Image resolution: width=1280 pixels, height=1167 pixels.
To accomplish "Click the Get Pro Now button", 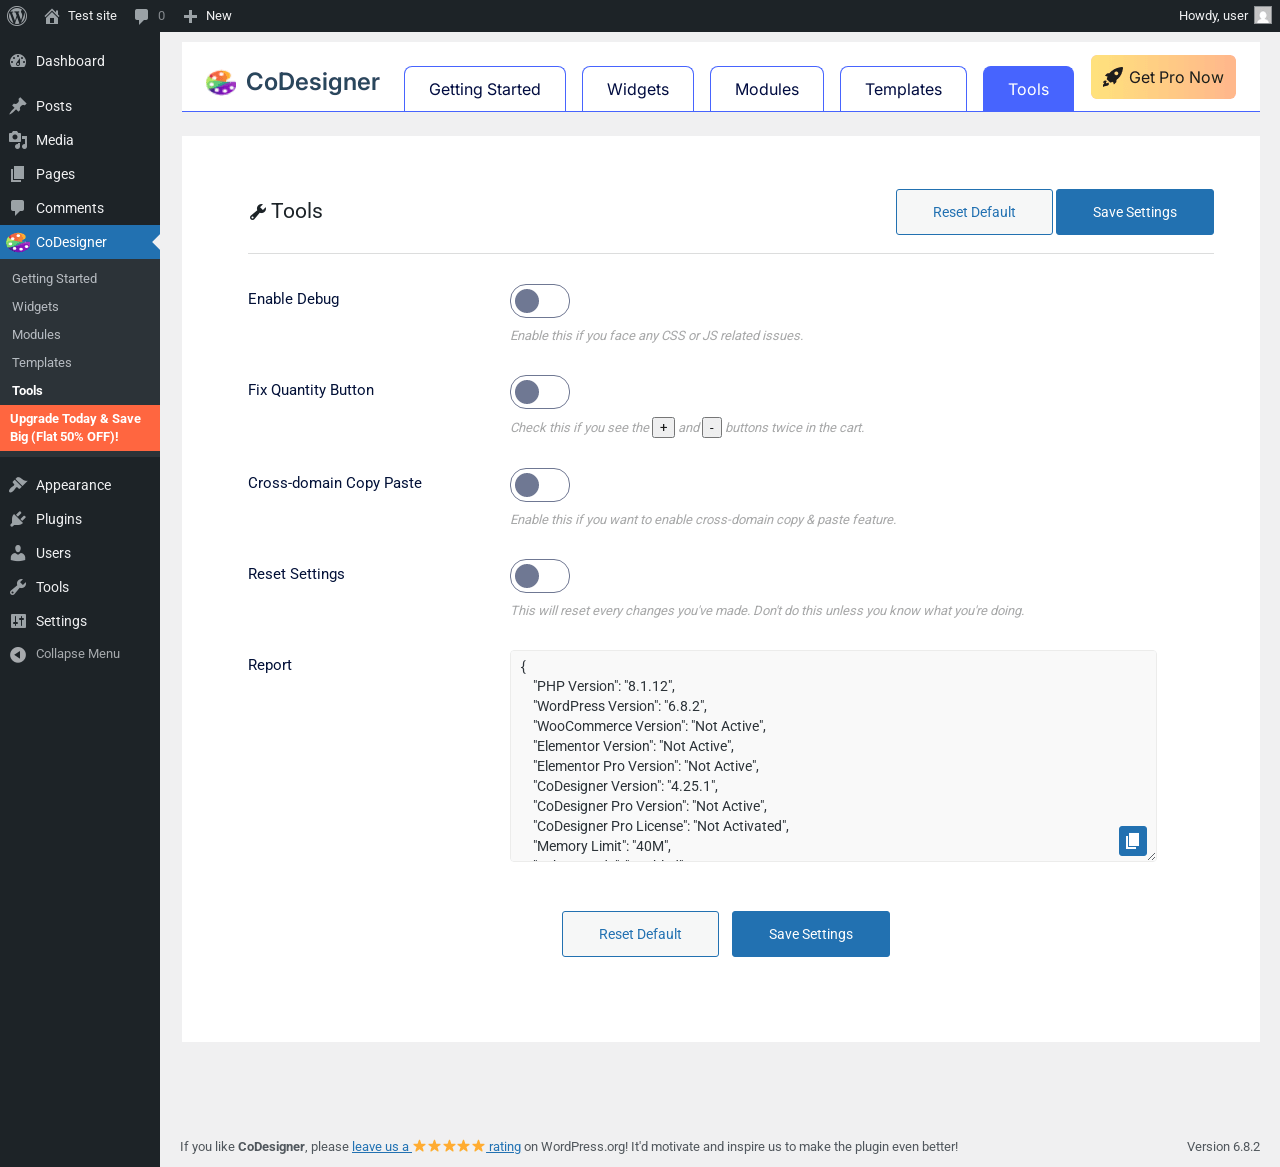I will [1163, 77].
